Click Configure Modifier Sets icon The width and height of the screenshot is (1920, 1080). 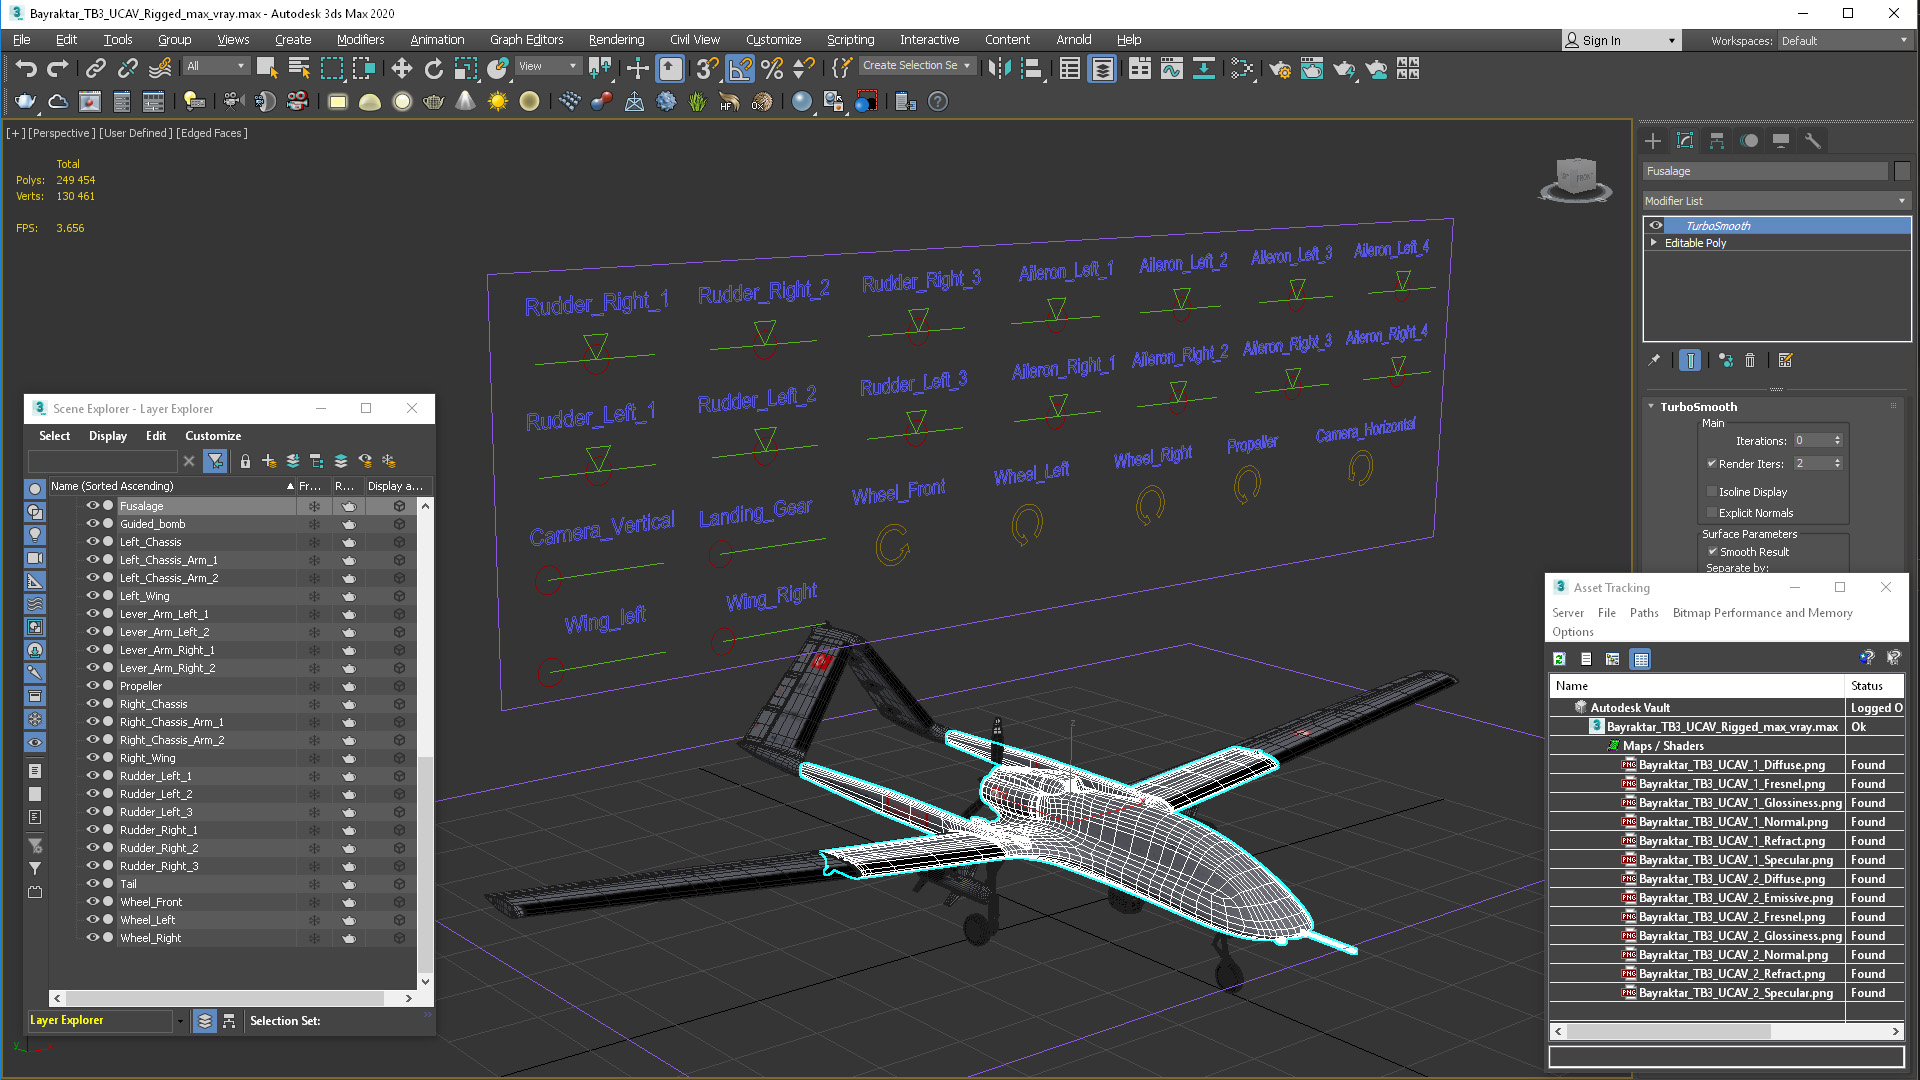point(1786,360)
